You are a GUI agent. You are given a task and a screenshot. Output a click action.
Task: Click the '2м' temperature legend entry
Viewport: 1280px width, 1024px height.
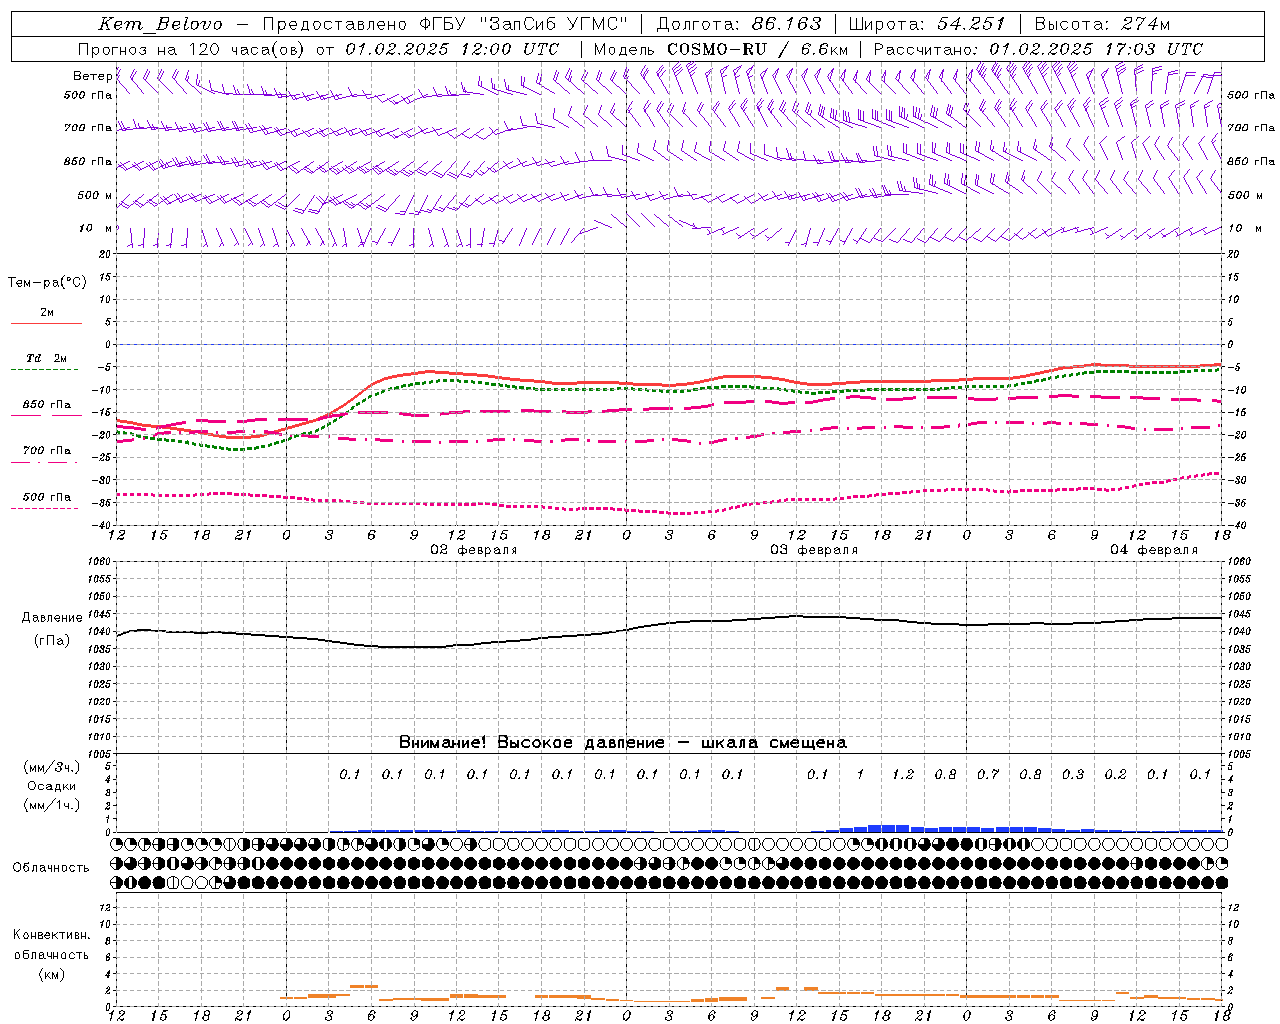coord(47,313)
